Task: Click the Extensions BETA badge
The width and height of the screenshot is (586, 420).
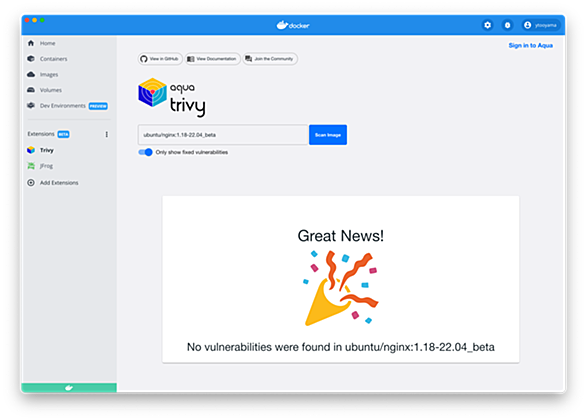Action: point(64,134)
